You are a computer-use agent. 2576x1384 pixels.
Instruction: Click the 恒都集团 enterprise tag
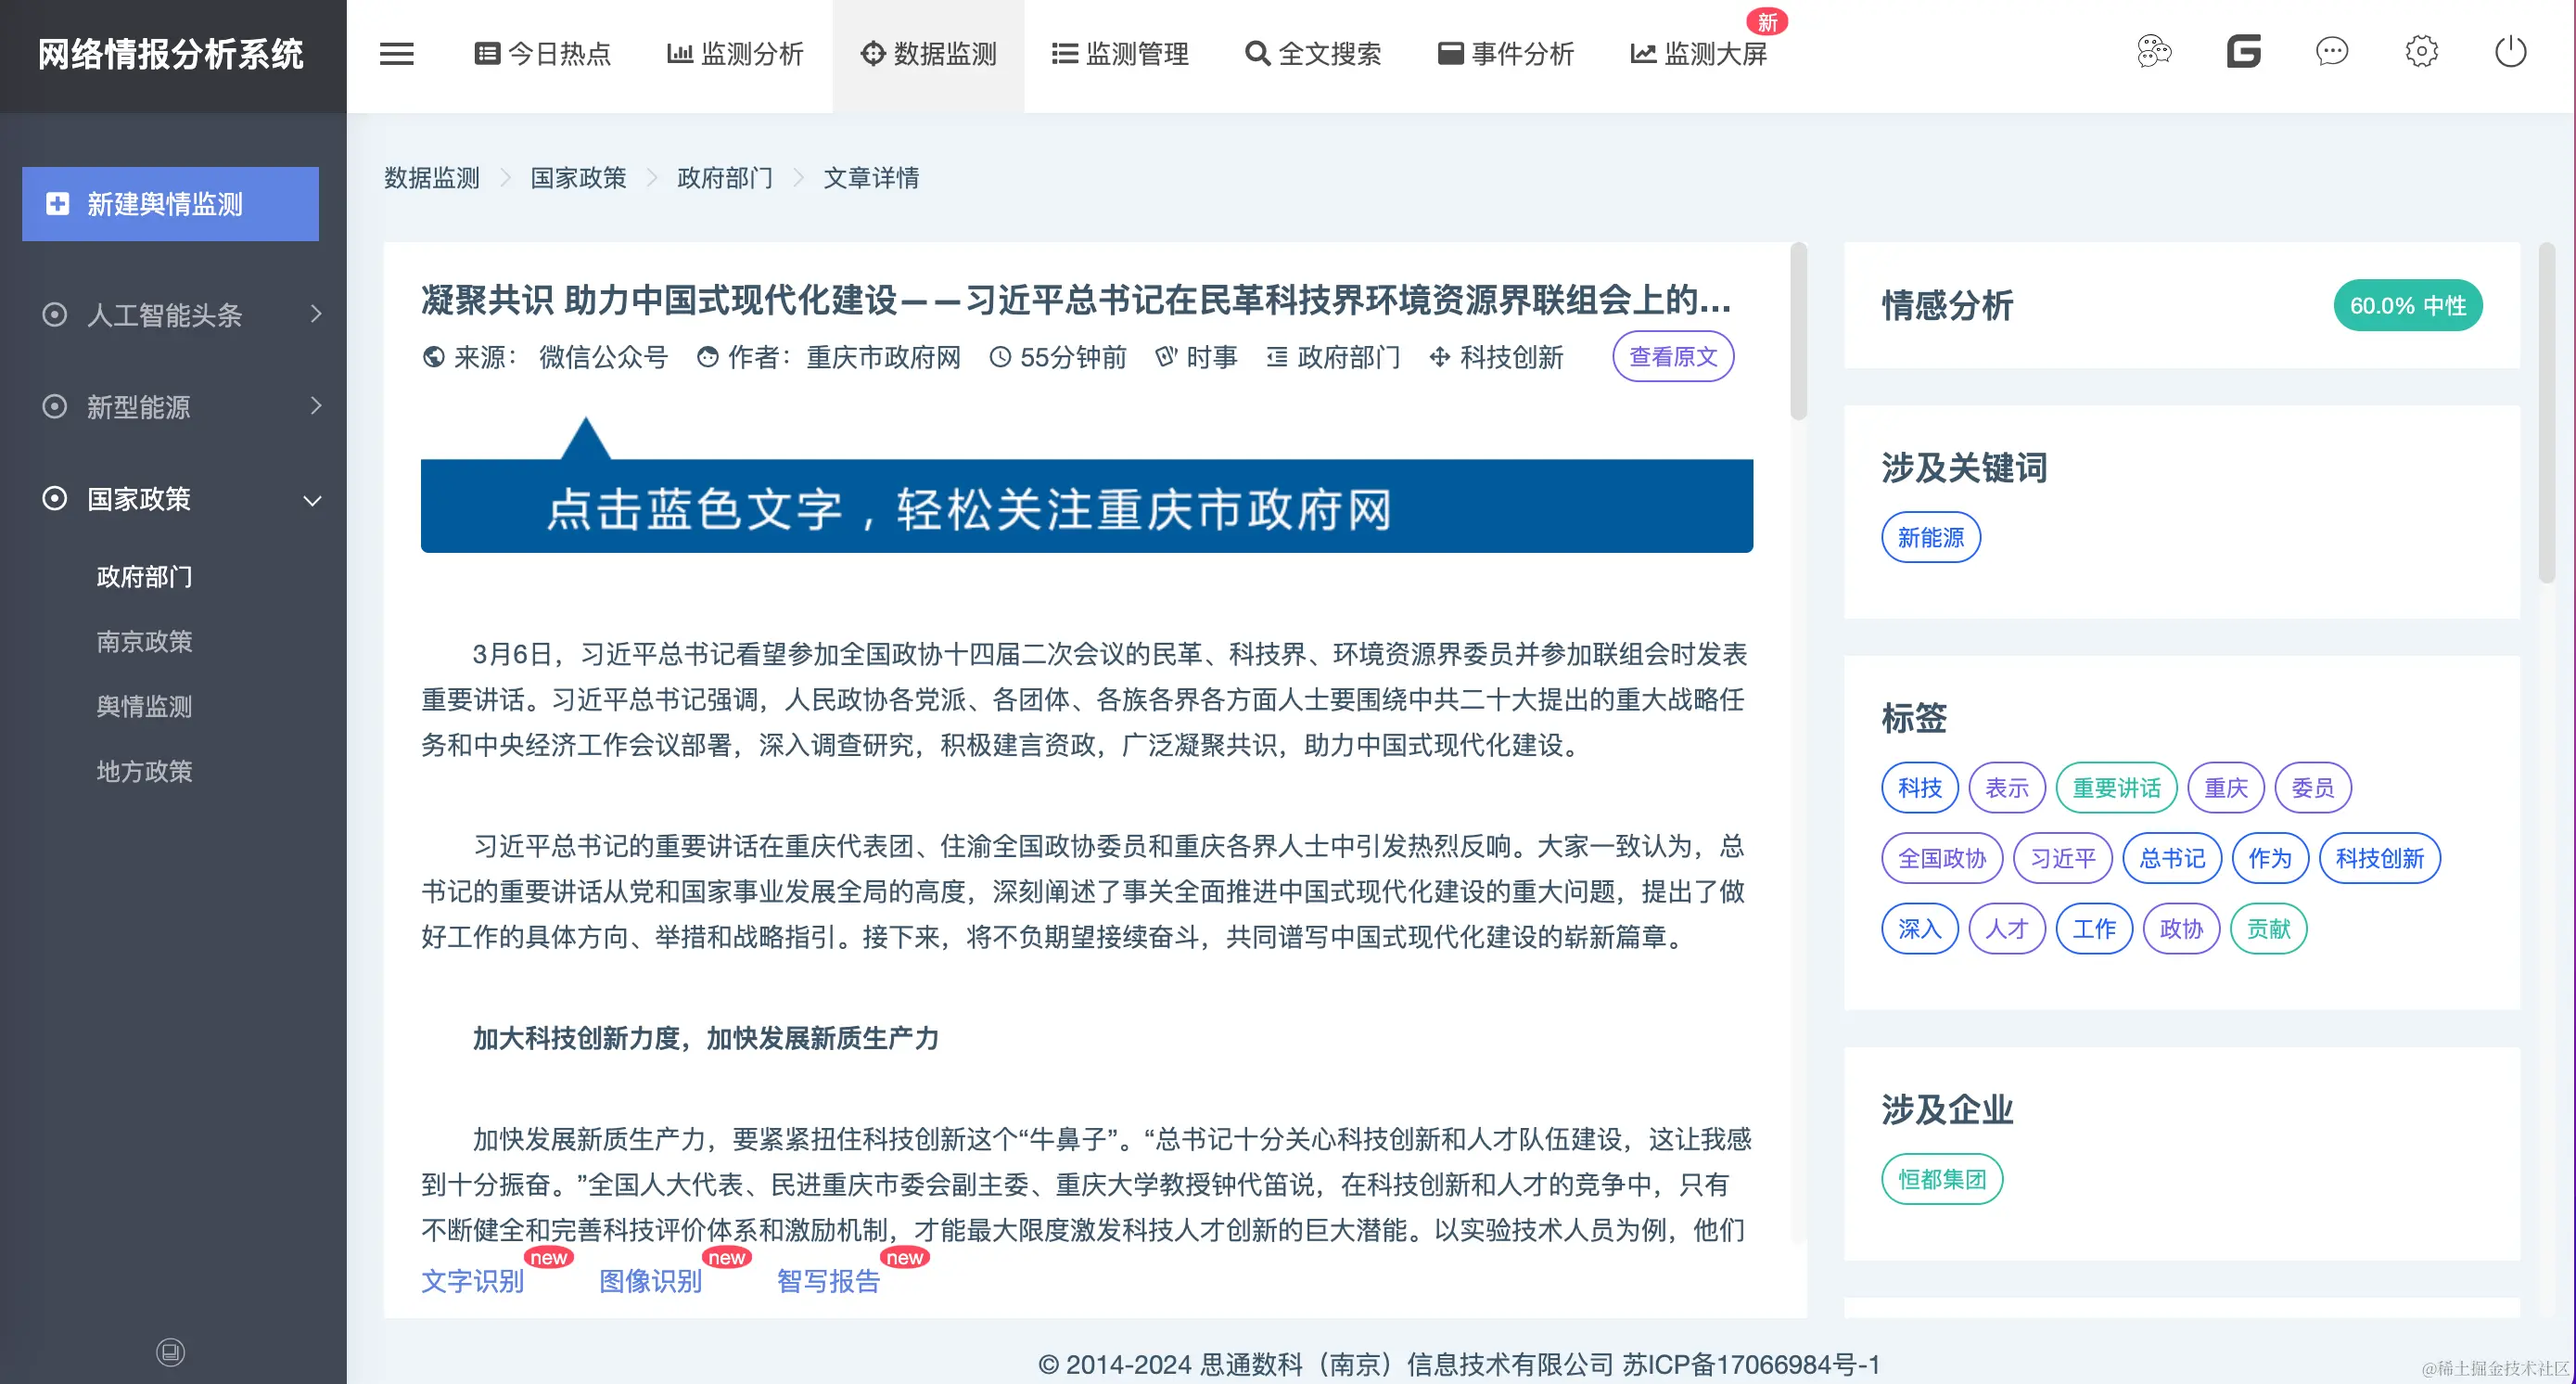coord(1941,1180)
